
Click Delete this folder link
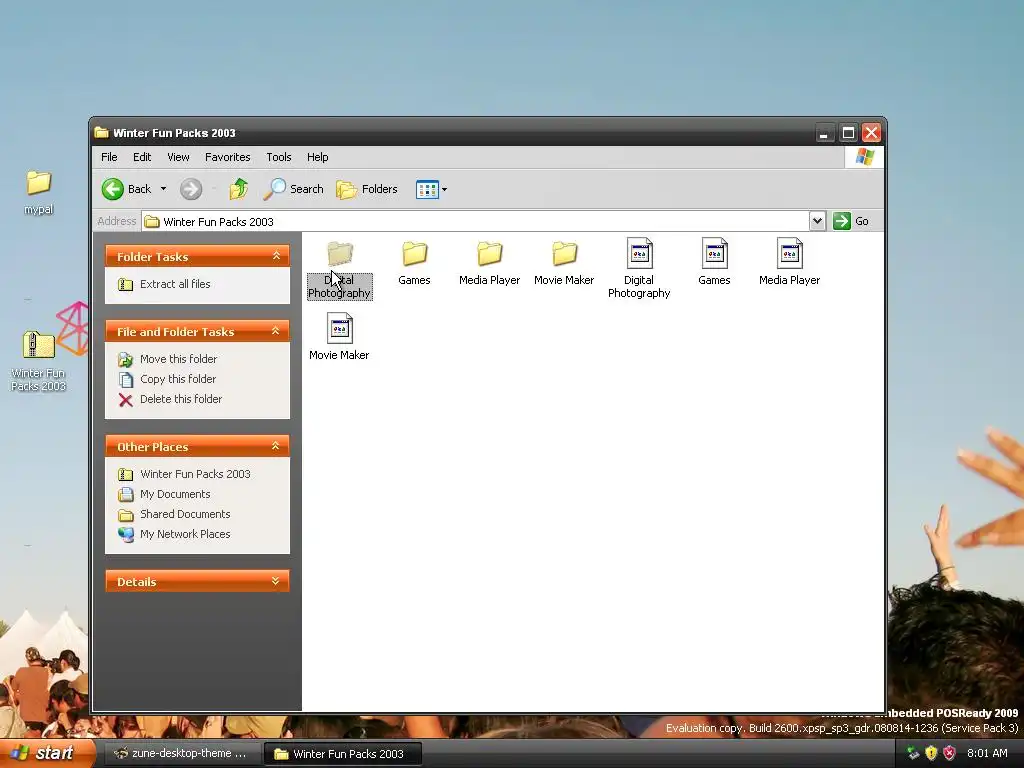pyautogui.click(x=181, y=399)
